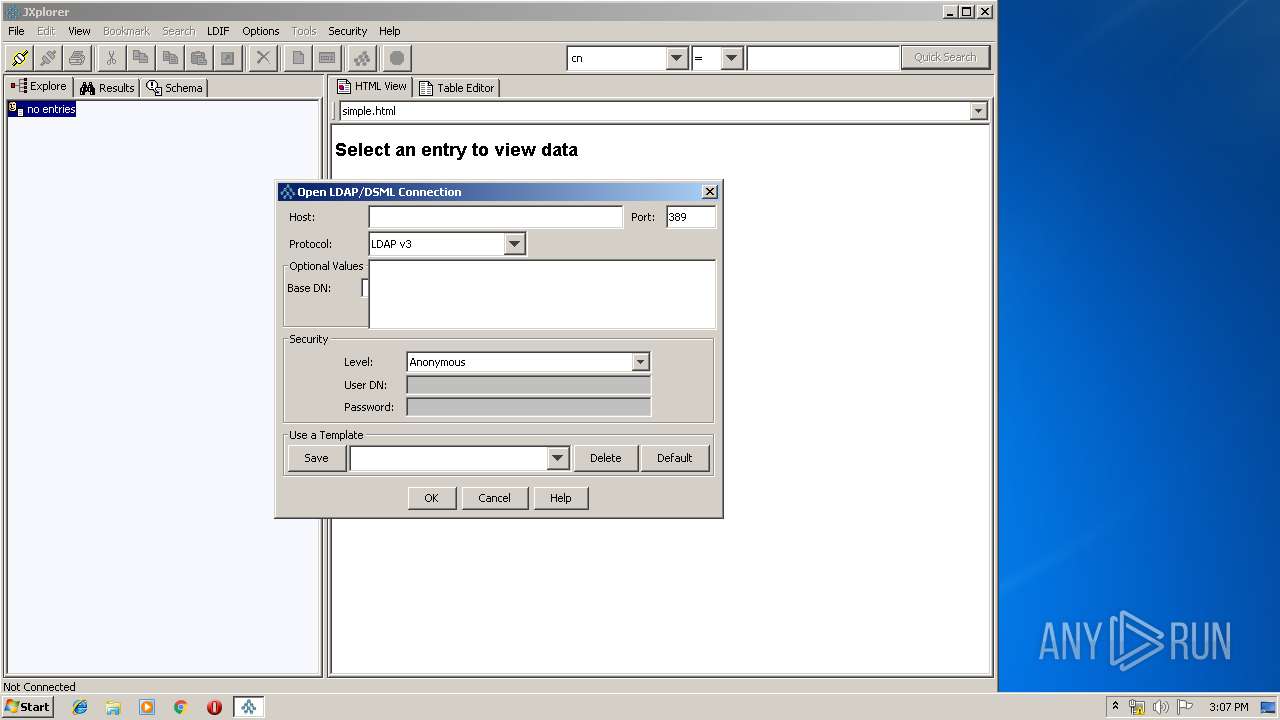The width and height of the screenshot is (1280, 720).
Task: Open the View menu
Action: [79, 31]
